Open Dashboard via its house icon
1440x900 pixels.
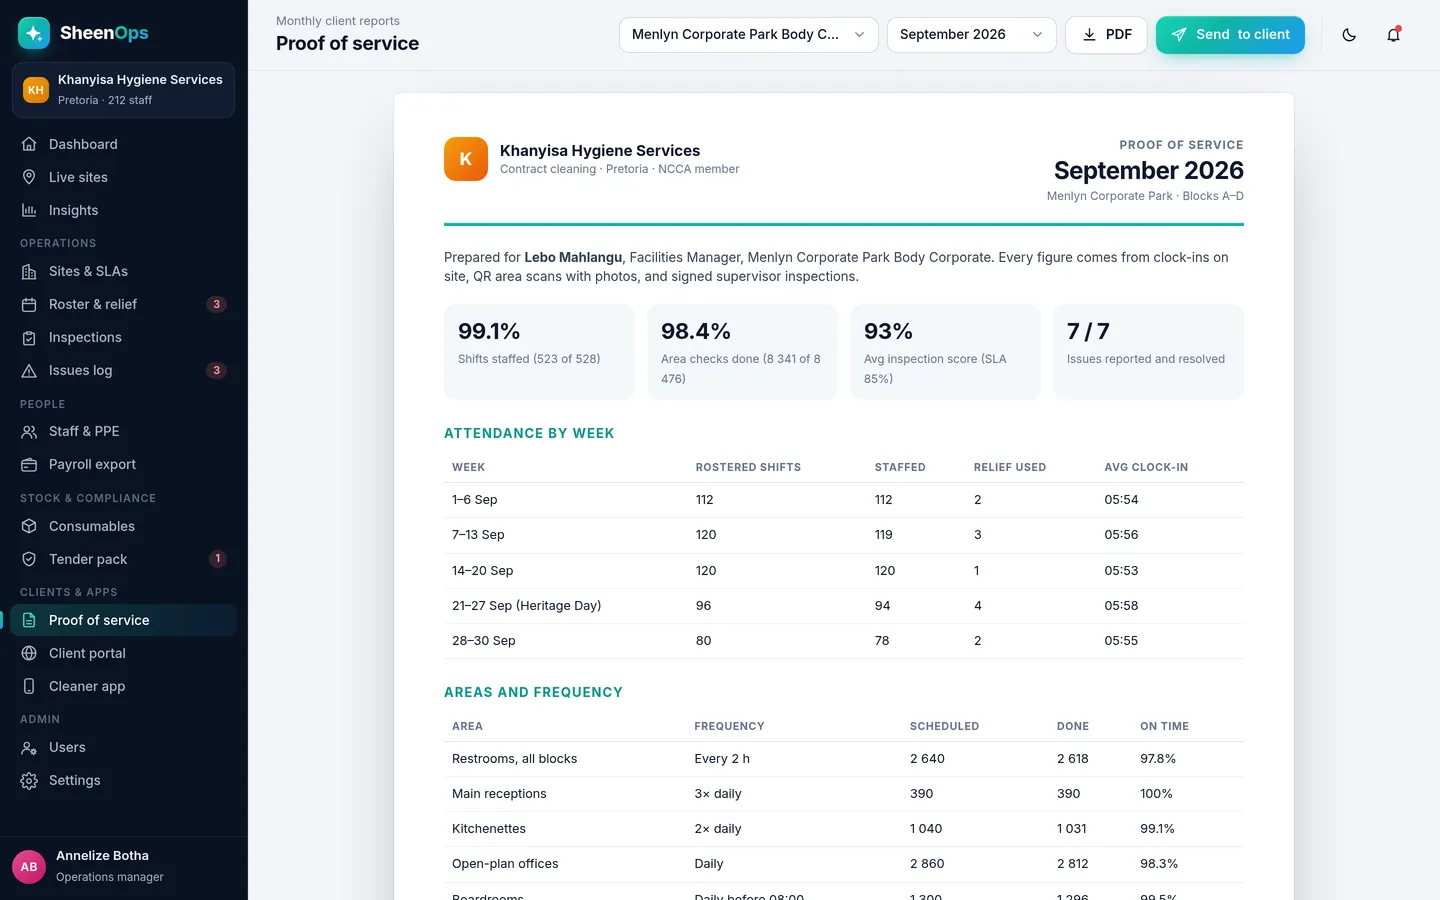(x=29, y=144)
